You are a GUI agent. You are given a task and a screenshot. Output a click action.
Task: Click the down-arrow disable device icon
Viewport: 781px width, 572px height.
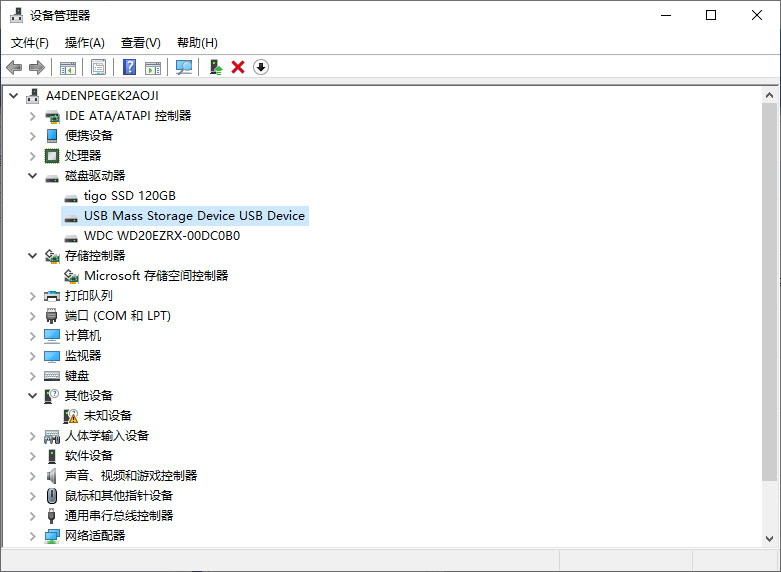pos(261,67)
